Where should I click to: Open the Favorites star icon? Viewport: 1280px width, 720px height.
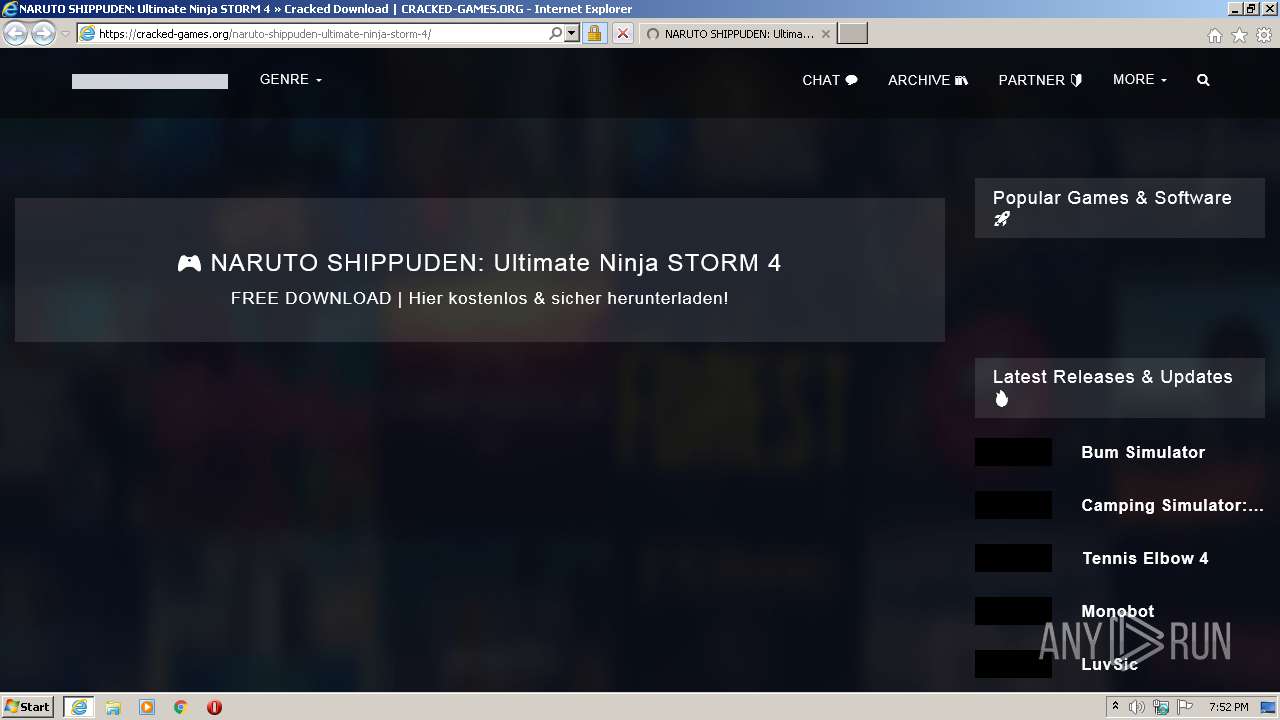[x=1239, y=35]
